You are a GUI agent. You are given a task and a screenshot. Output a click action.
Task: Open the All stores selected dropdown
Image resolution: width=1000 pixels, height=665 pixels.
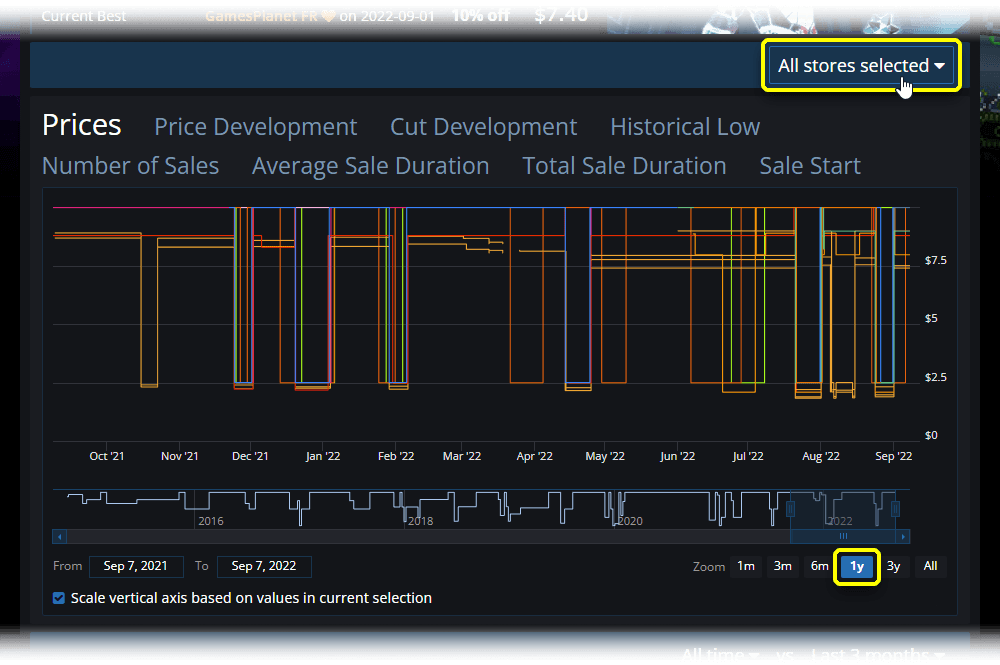tap(861, 66)
